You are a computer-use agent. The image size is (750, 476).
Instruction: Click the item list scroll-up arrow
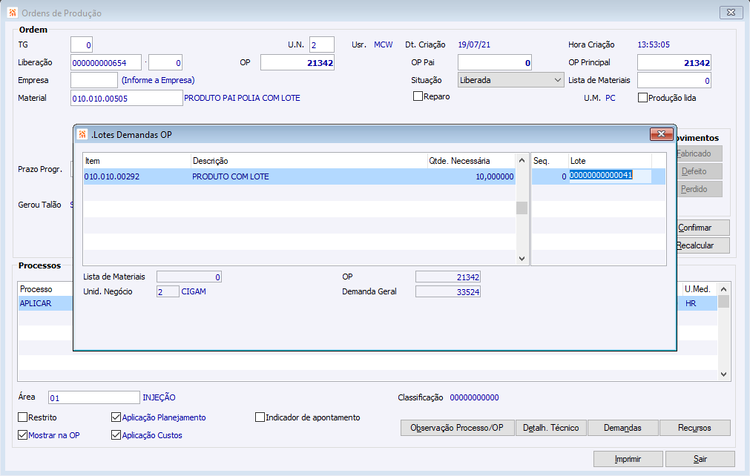pyautogui.click(x=522, y=161)
